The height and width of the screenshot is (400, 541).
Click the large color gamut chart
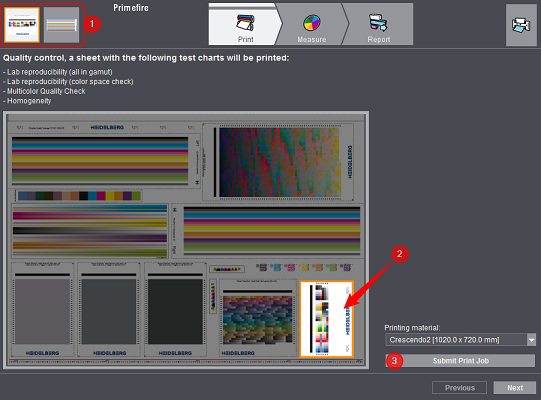click(278, 162)
